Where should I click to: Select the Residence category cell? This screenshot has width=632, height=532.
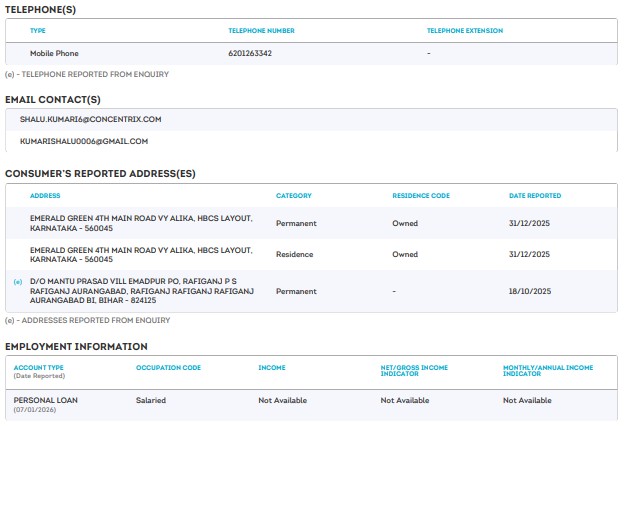[295, 254]
